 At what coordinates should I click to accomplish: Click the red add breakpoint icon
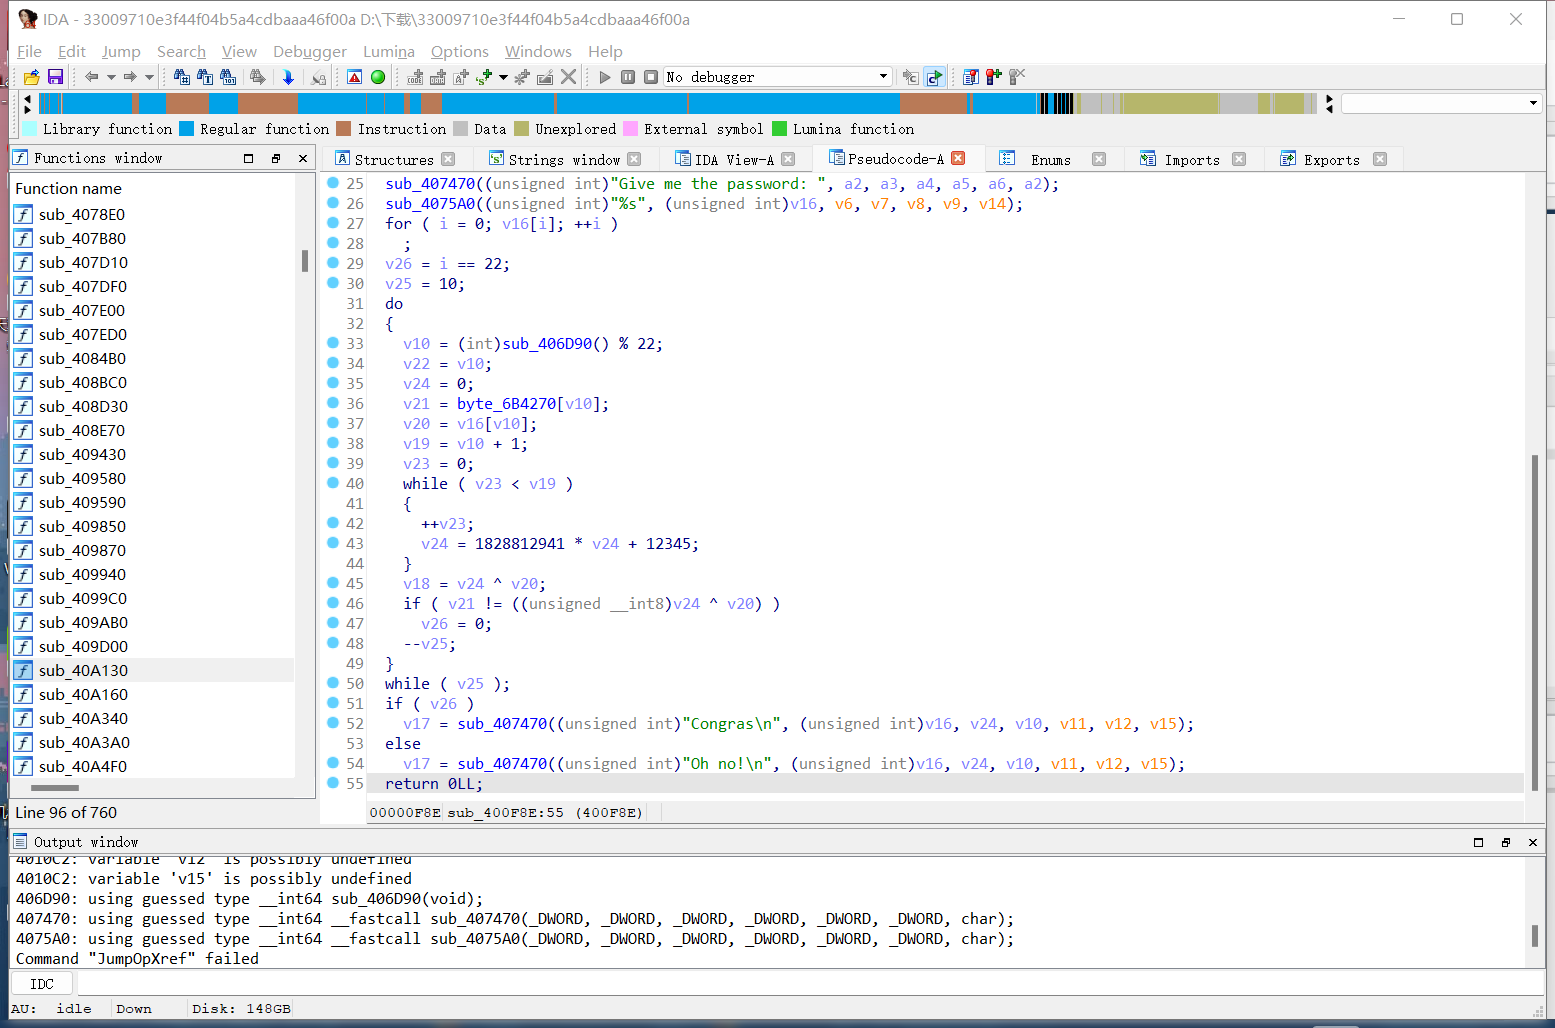point(993,77)
